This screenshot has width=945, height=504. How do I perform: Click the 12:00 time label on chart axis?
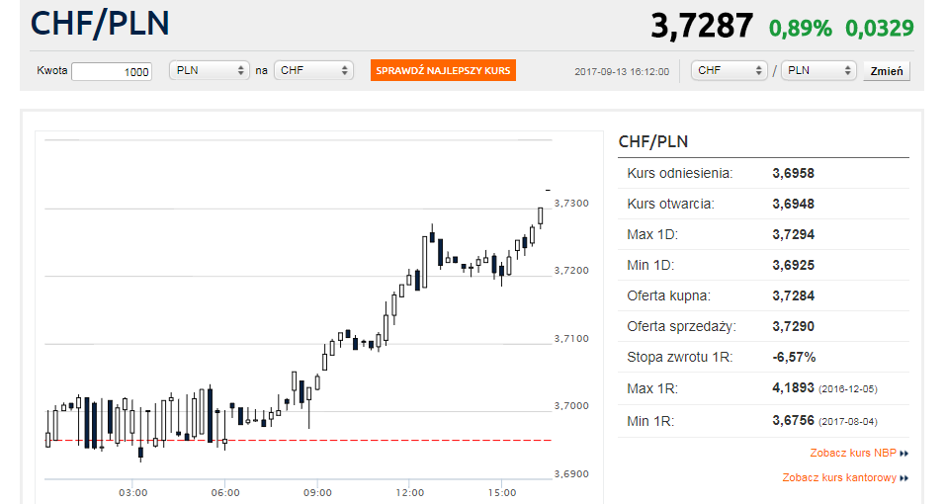[410, 492]
